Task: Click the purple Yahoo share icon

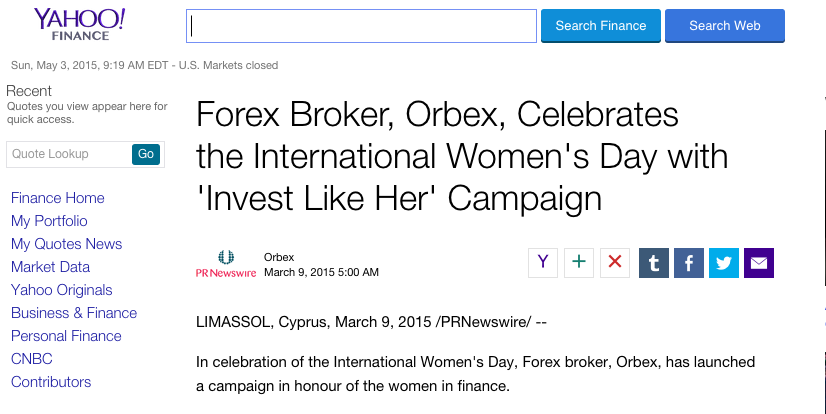Action: pyautogui.click(x=543, y=263)
